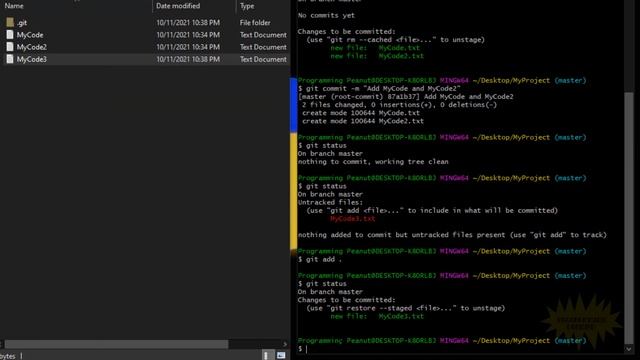Click the 'No commits yet' line

pos(326,16)
